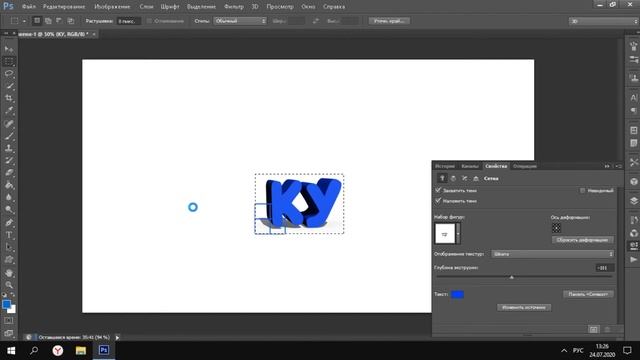This screenshot has width=640, height=360.
Task: Open the Properties panel flyout menu
Action: (x=619, y=166)
